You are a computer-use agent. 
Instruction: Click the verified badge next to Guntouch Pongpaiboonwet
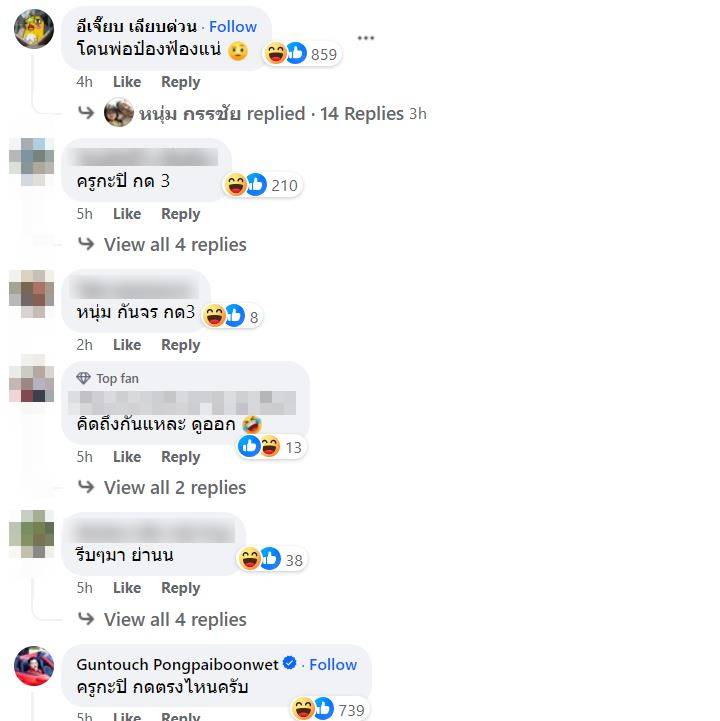tap(290, 663)
